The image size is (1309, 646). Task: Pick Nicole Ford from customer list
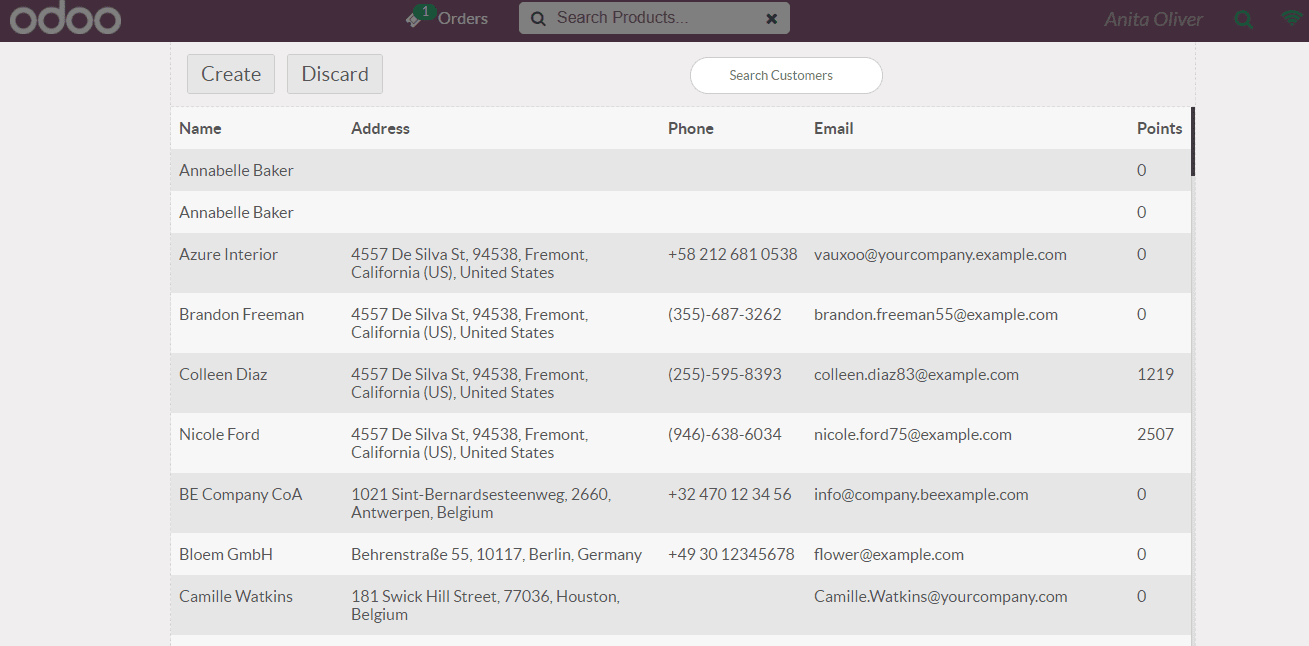pos(219,435)
